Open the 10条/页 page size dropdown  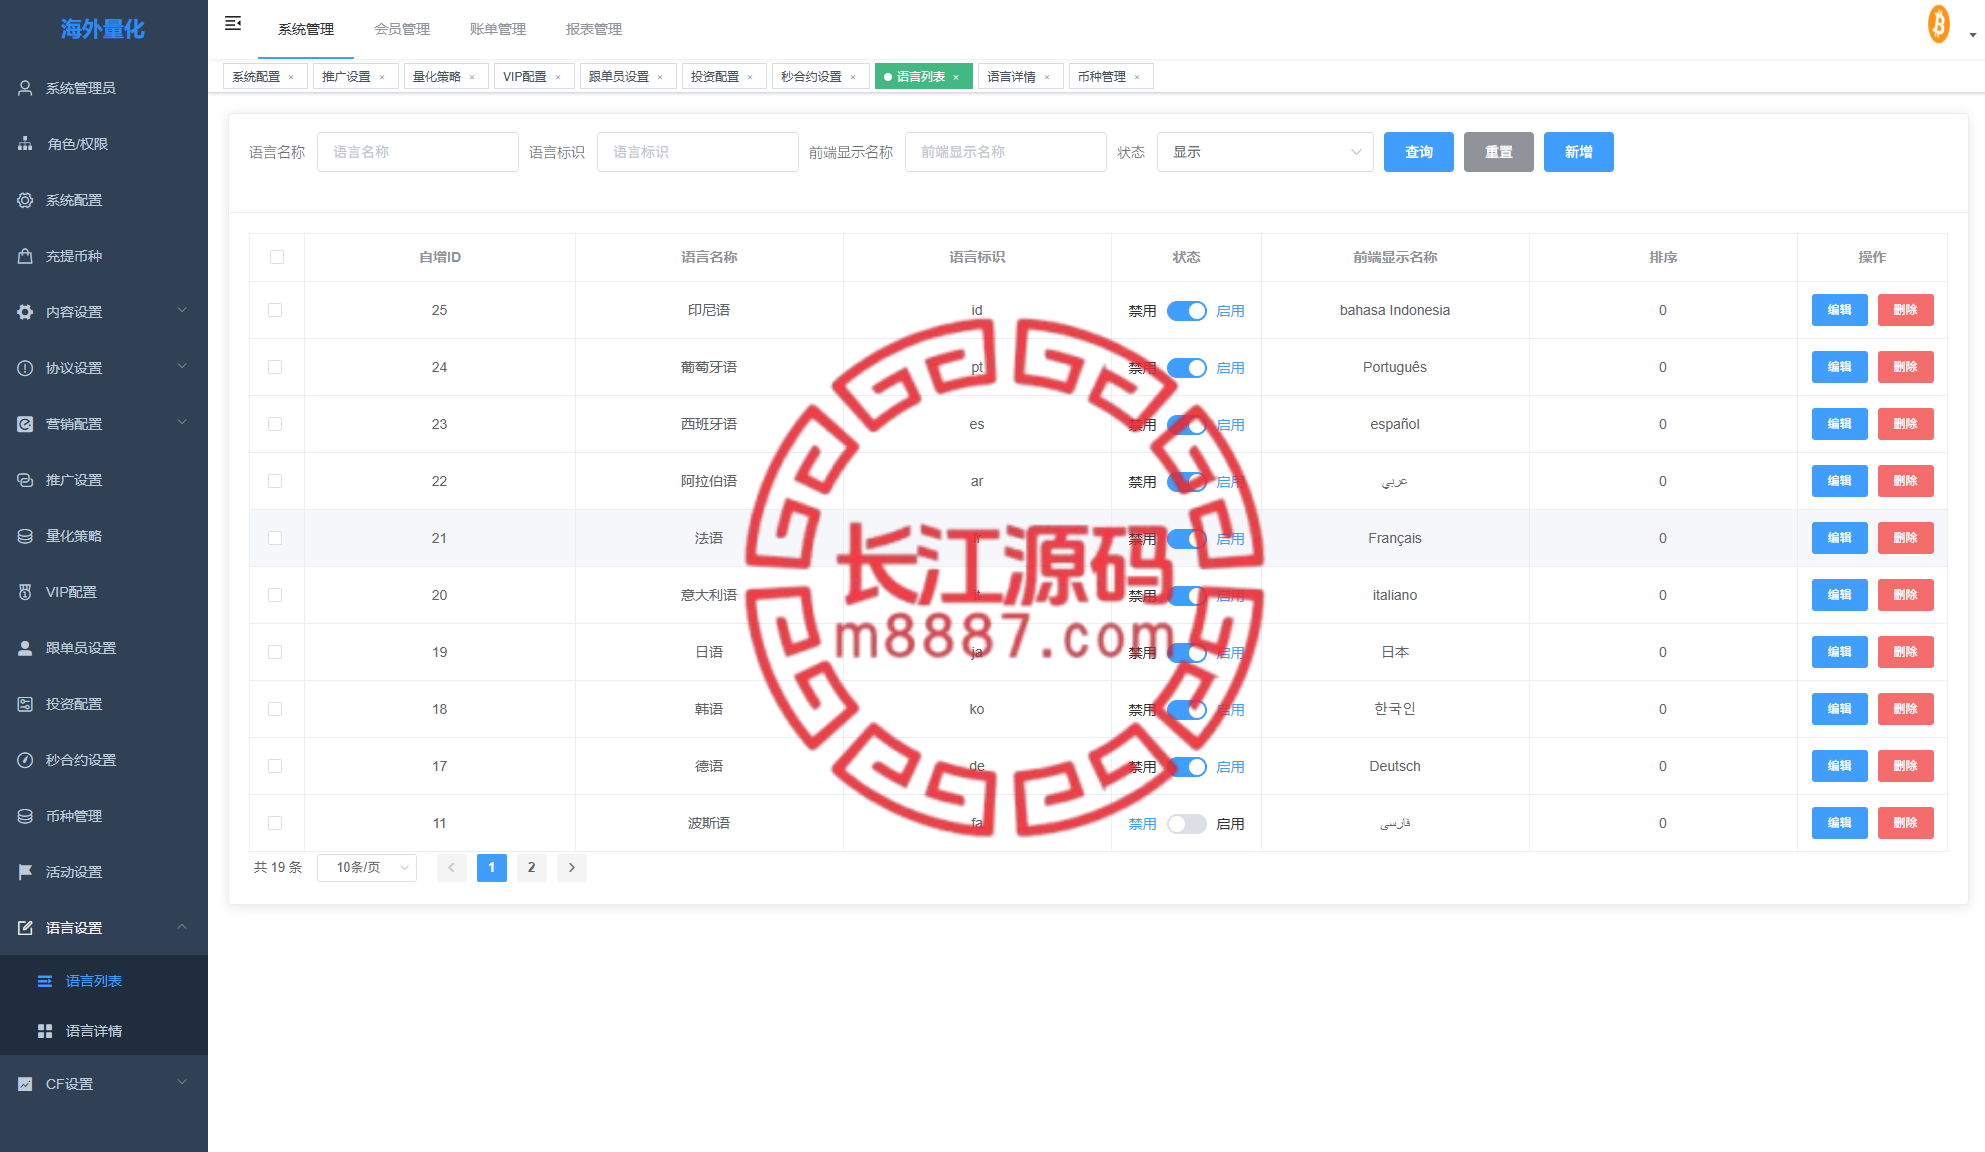tap(367, 868)
